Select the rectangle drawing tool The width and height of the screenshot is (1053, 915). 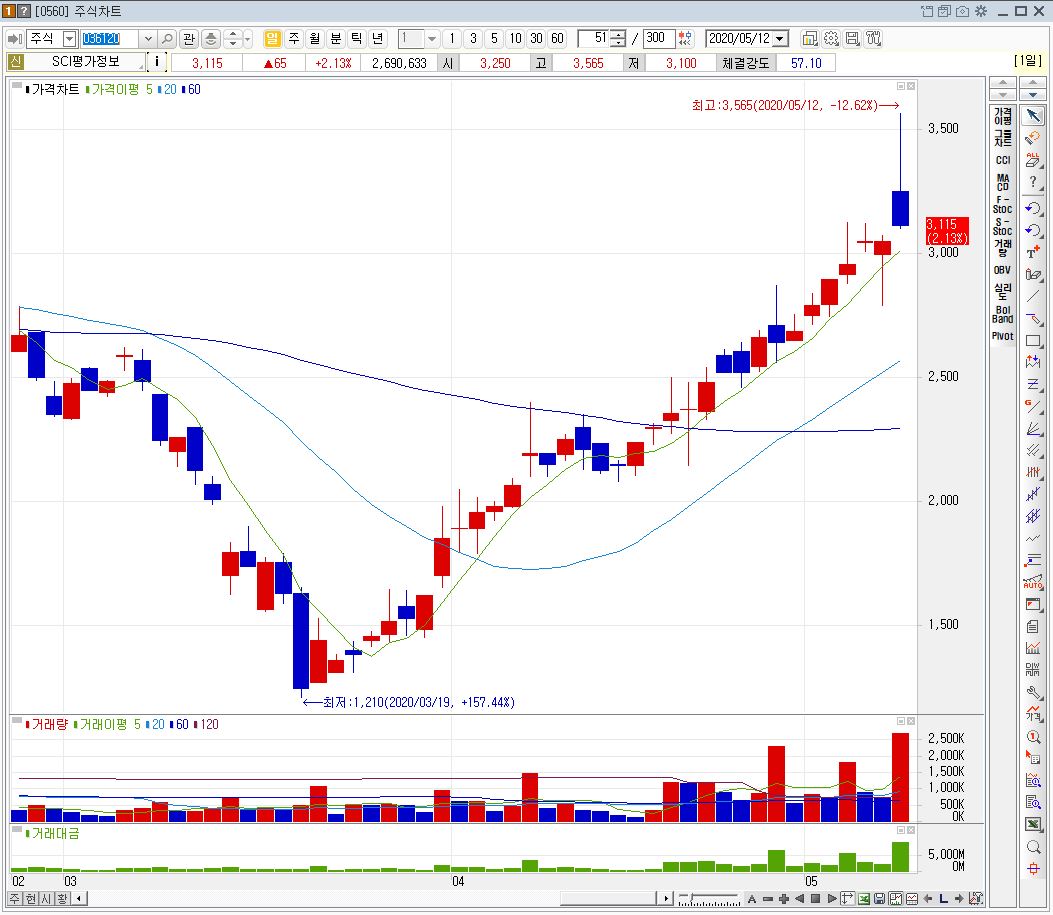tap(1034, 340)
